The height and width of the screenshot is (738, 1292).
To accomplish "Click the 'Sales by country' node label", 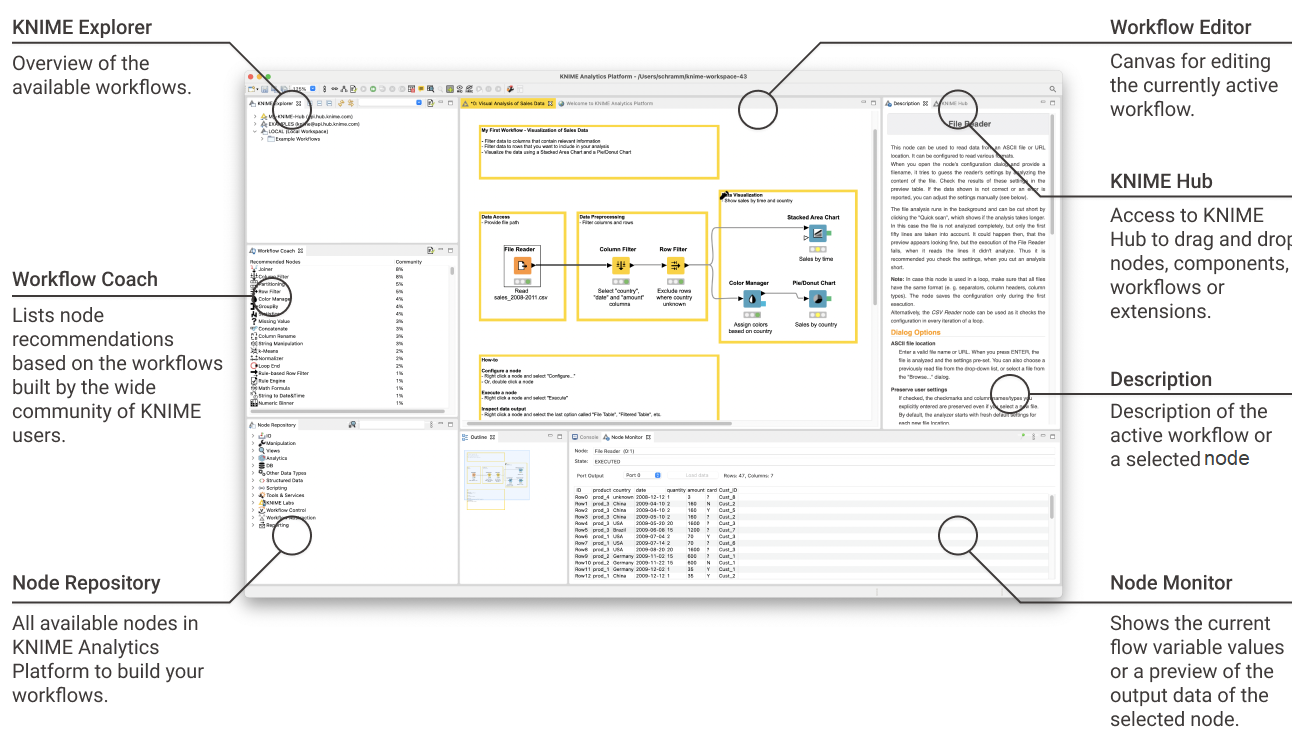I will coord(816,324).
